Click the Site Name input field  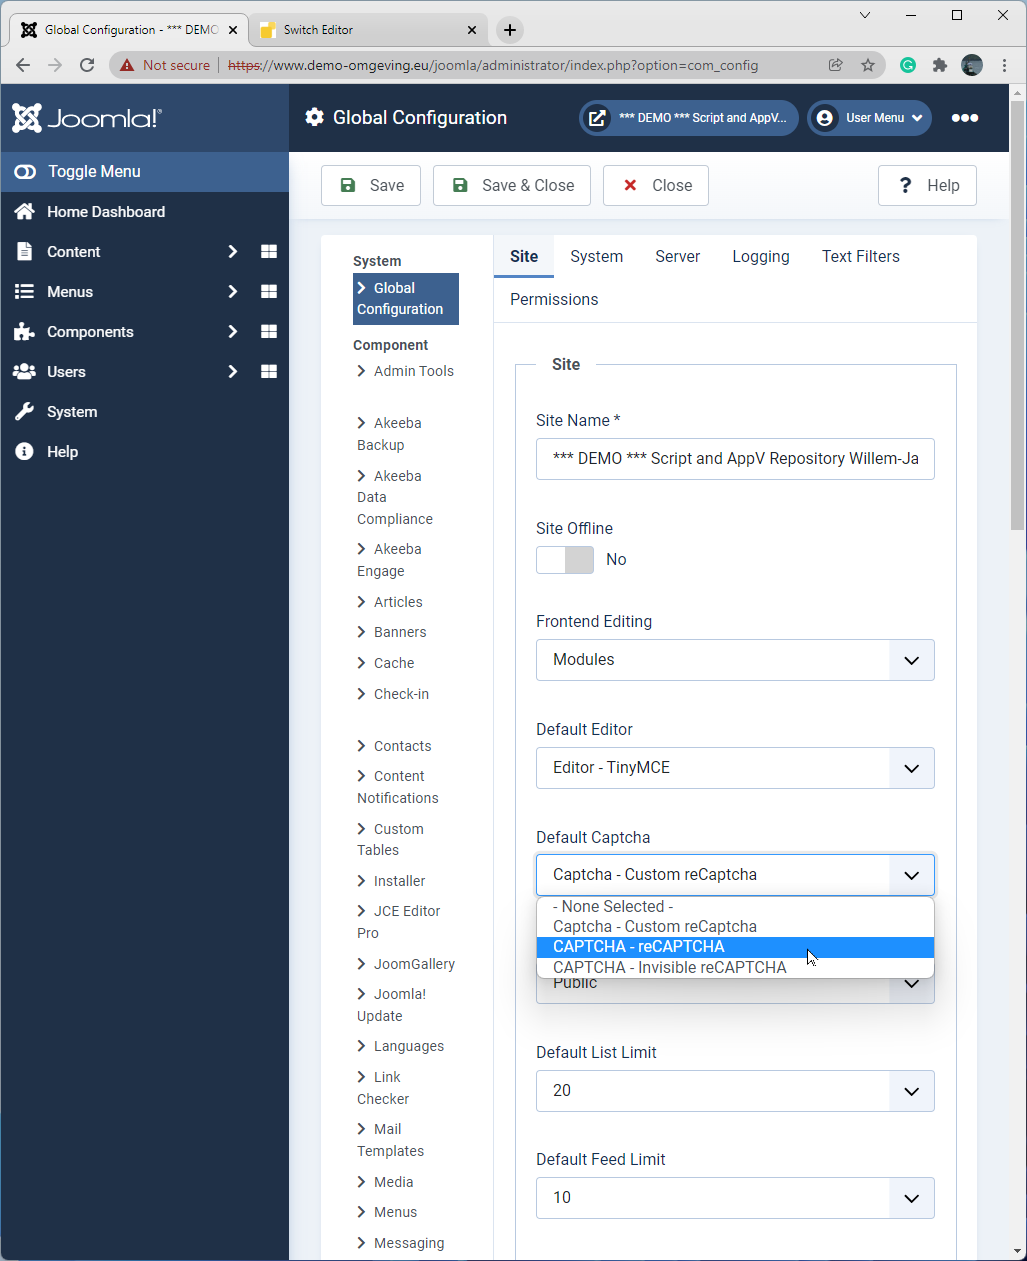[x=735, y=459]
